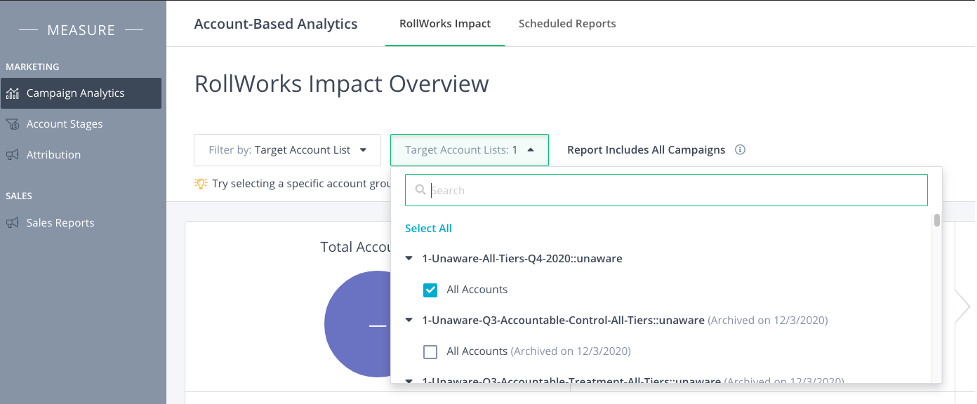Uncheck All Accounts under 1-Unaware-All-Tiers-Q4-2020
The width and height of the screenshot is (977, 404).
pyautogui.click(x=430, y=289)
